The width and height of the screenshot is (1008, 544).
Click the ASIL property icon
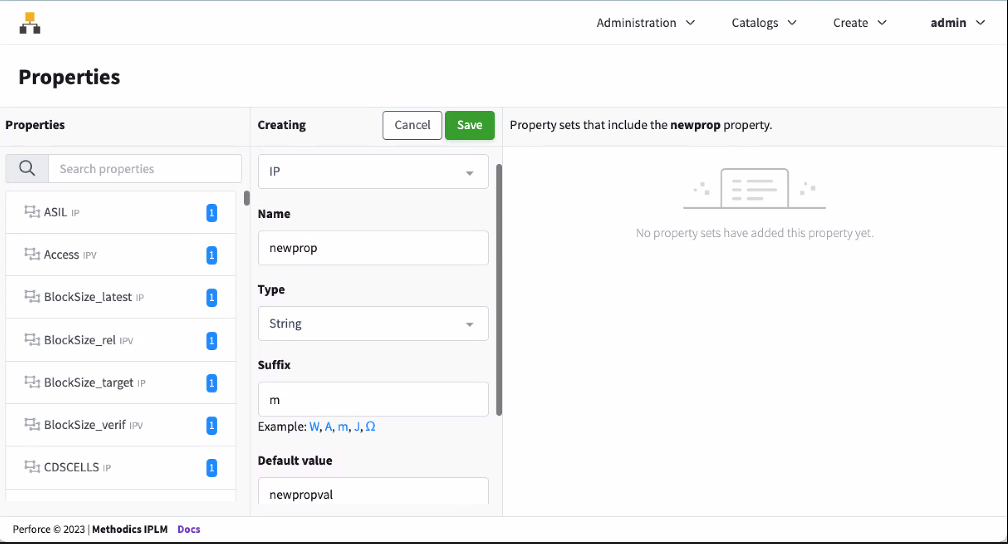[x=31, y=213]
